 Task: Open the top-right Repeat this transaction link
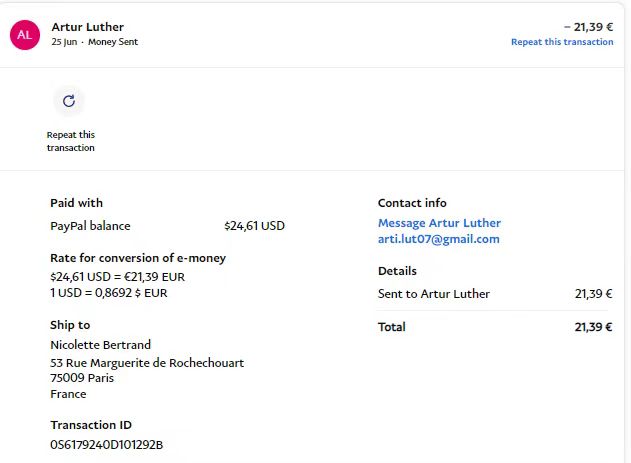point(562,42)
